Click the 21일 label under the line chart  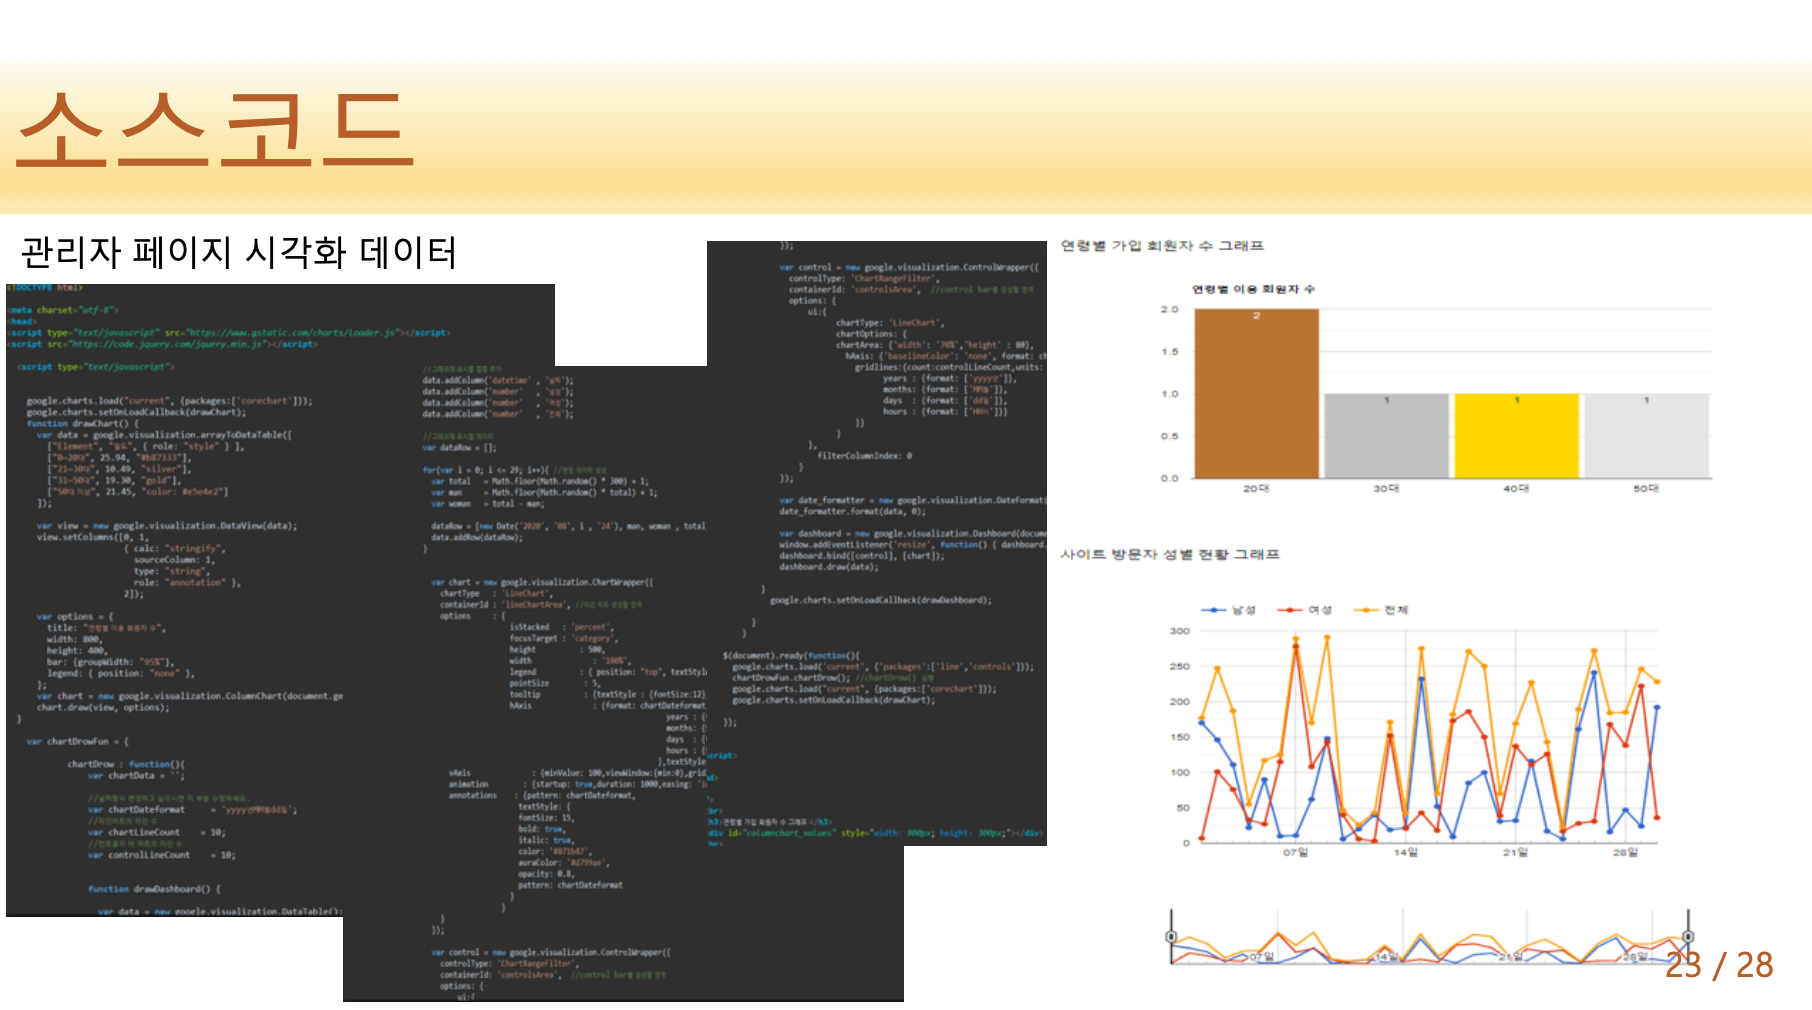tap(1515, 852)
